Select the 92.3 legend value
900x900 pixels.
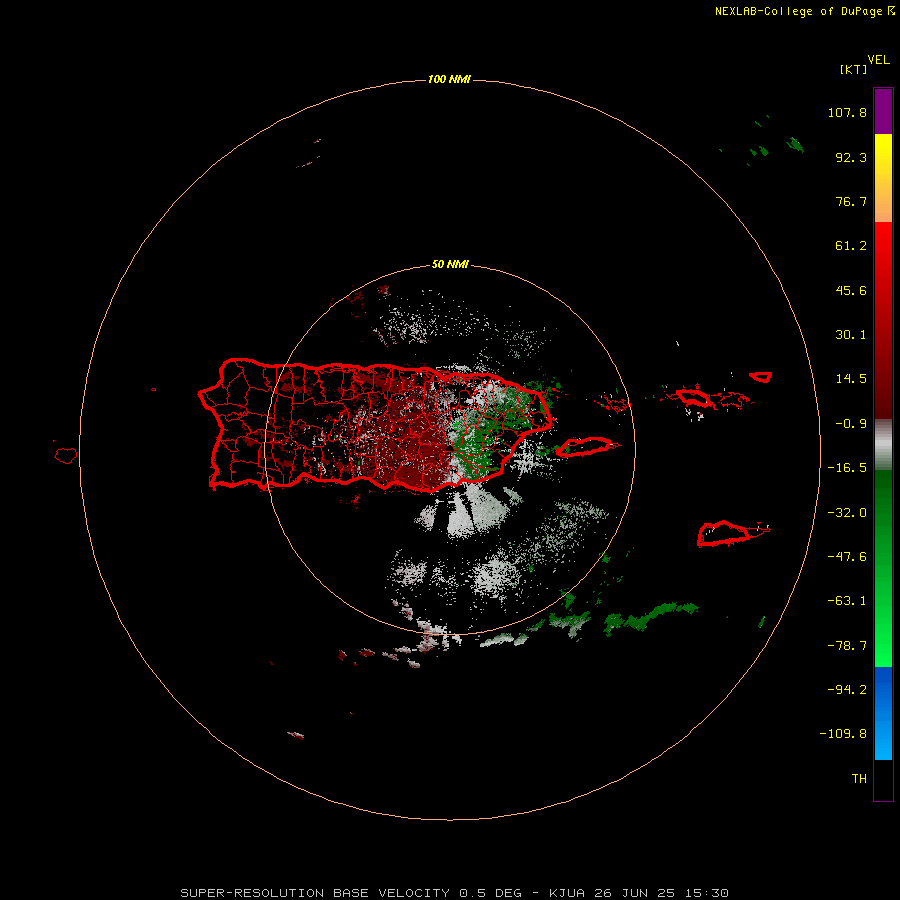click(851, 157)
